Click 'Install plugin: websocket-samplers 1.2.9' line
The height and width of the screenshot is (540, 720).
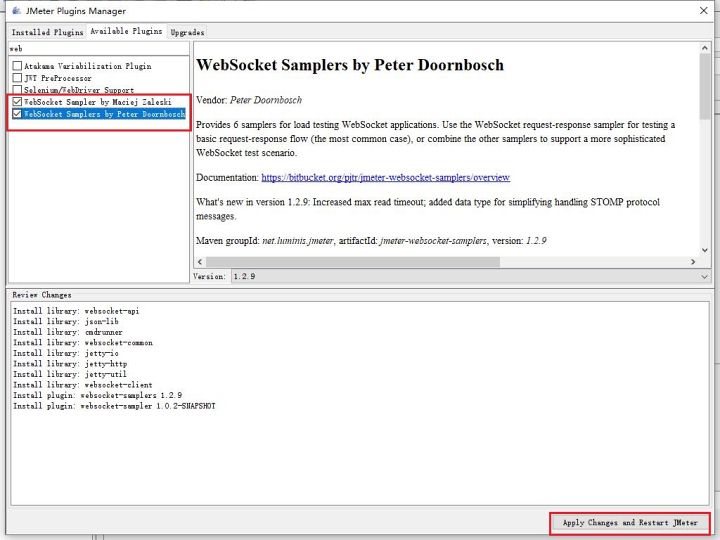pyautogui.click(x=97, y=395)
